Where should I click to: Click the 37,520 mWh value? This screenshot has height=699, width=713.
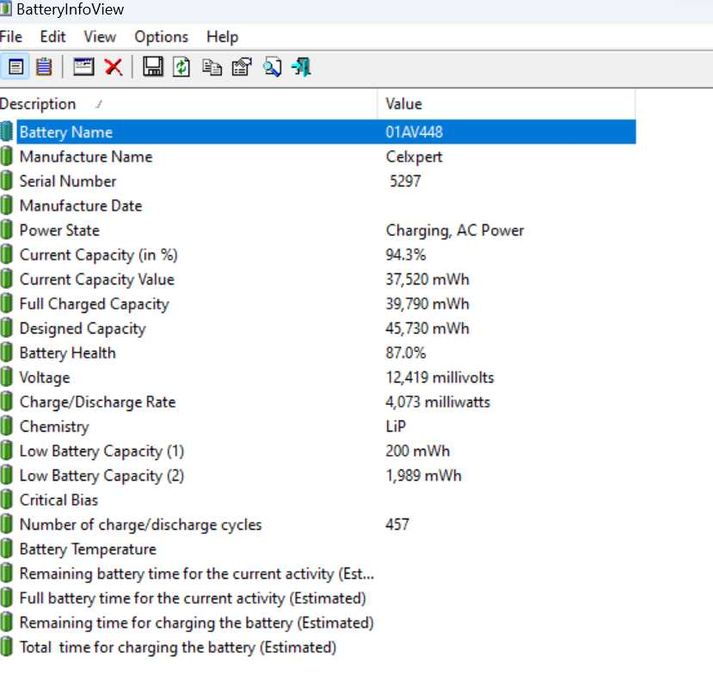[x=427, y=280]
